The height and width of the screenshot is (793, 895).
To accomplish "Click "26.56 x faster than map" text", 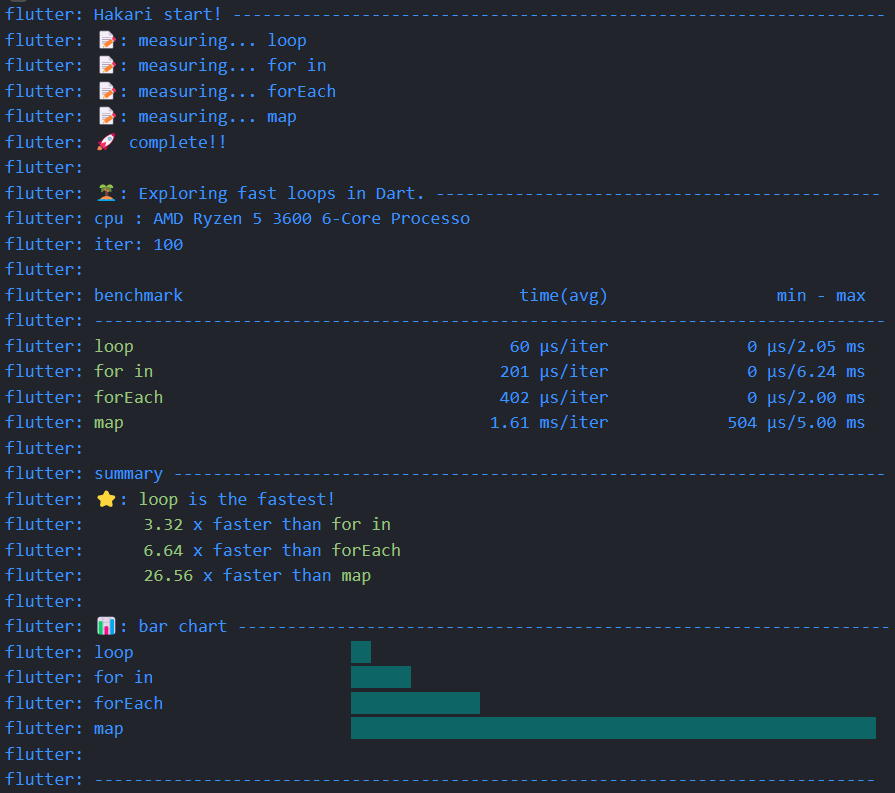I will click(258, 575).
